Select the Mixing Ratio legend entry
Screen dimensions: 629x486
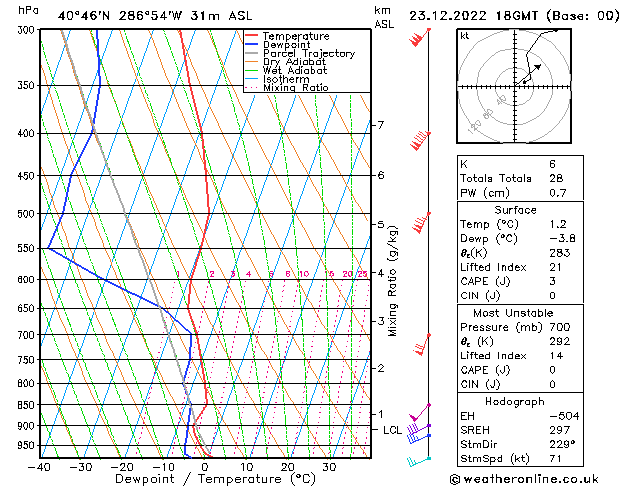click(287, 87)
